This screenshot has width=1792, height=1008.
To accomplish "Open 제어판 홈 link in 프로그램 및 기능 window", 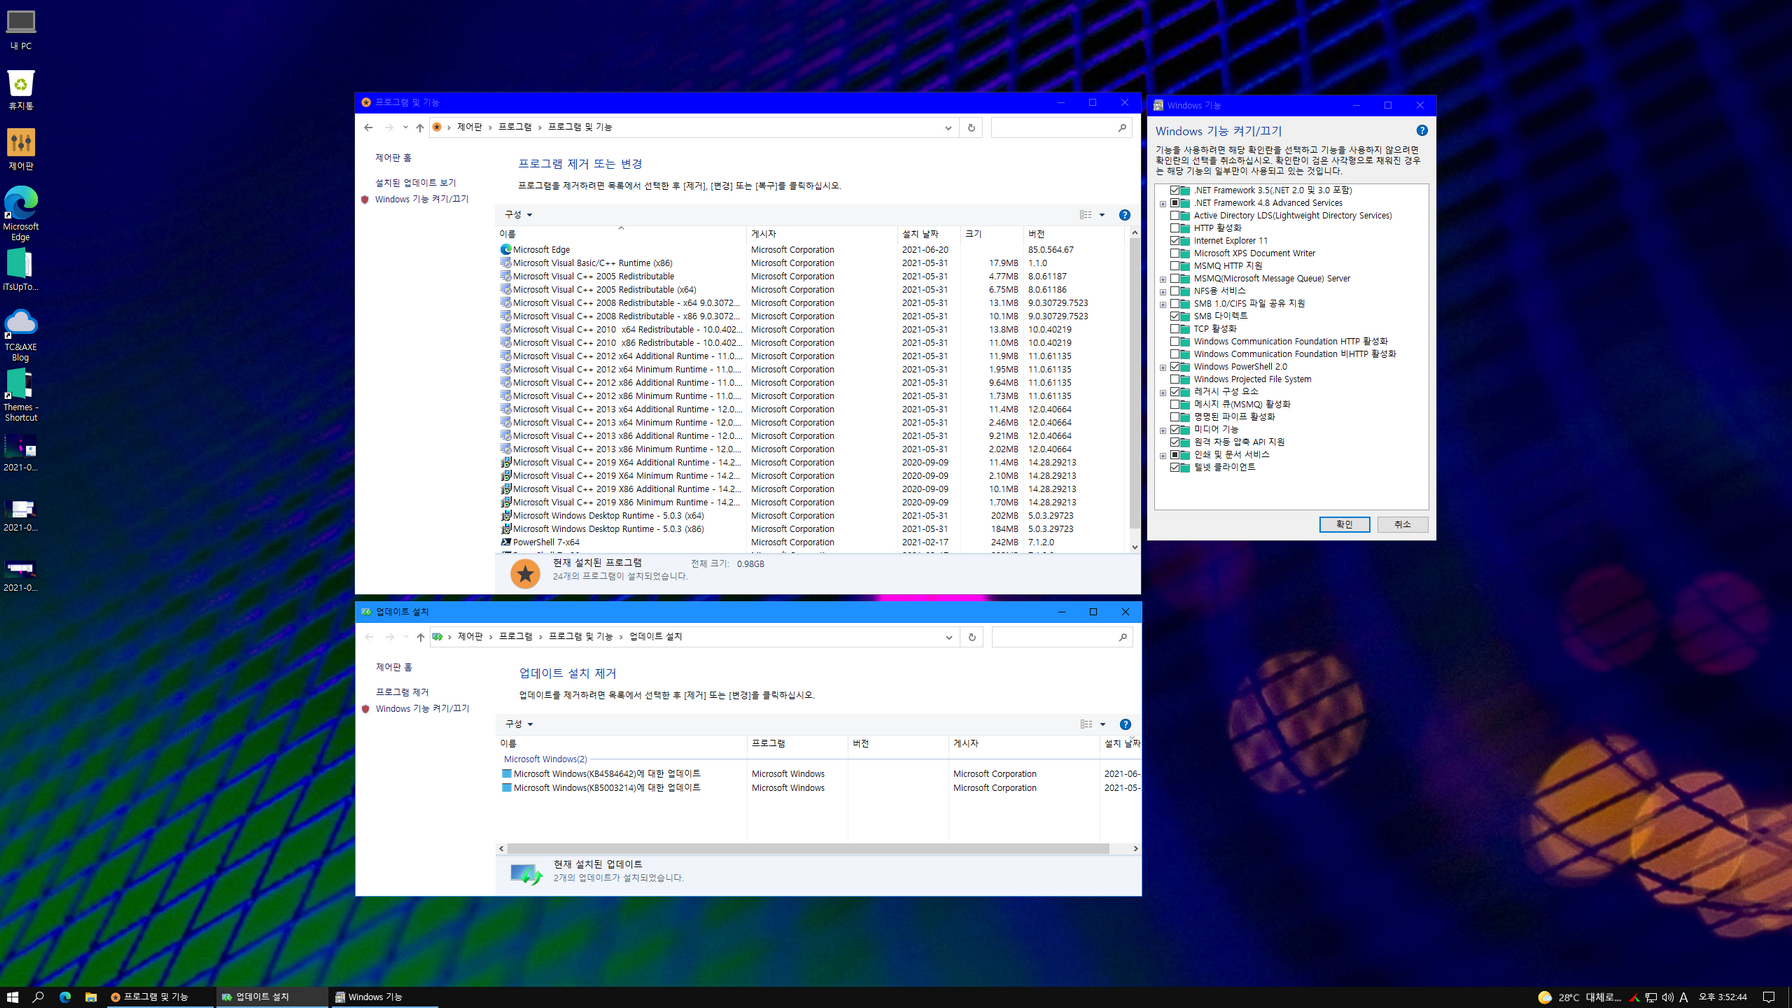I will [x=393, y=158].
